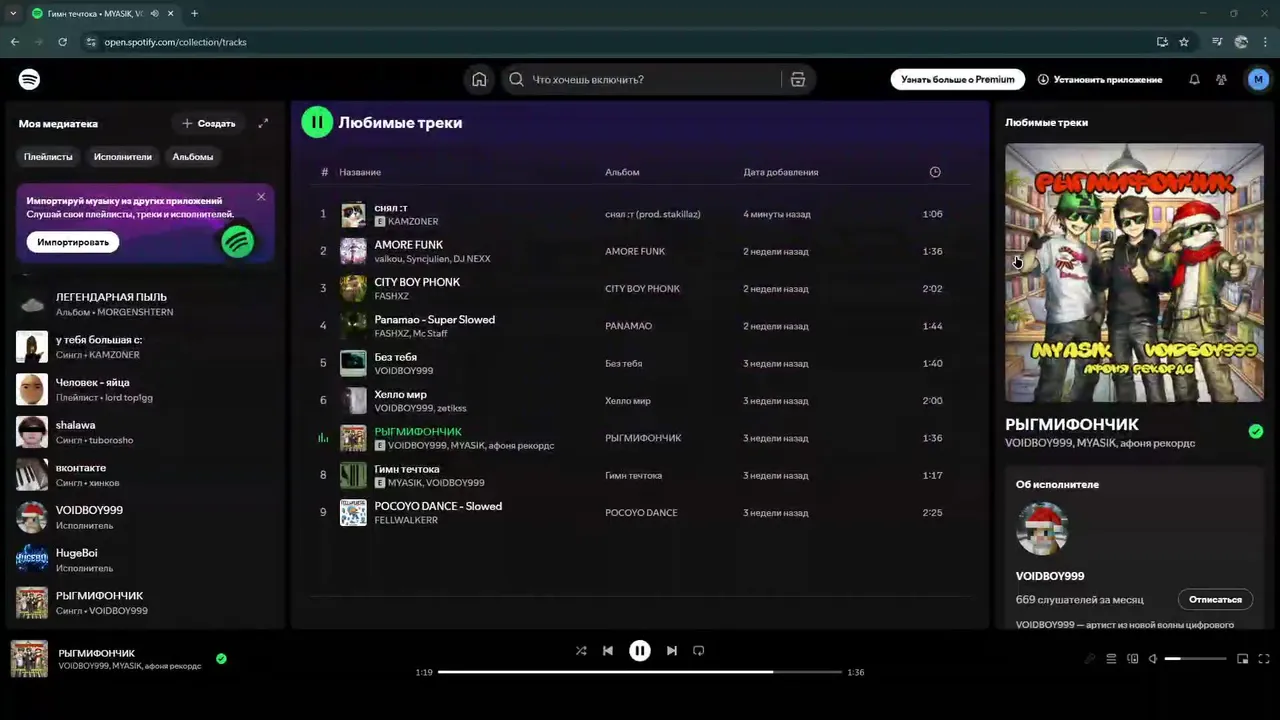Show lyrics microphone icon

coord(1090,658)
